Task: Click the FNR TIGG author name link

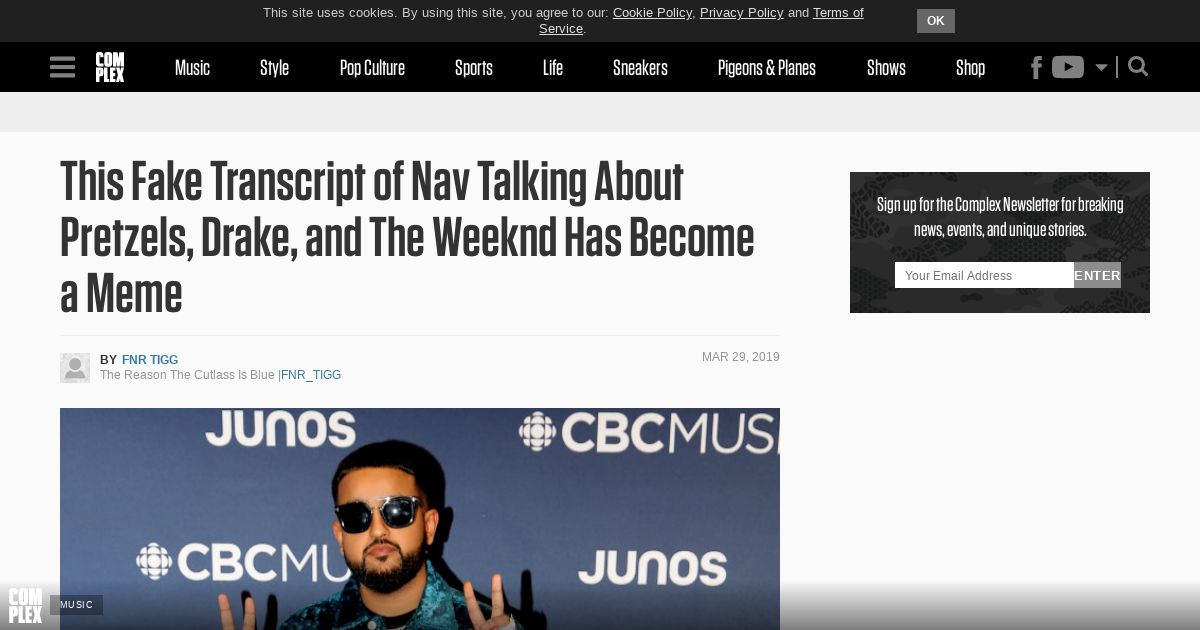Action: [150, 360]
